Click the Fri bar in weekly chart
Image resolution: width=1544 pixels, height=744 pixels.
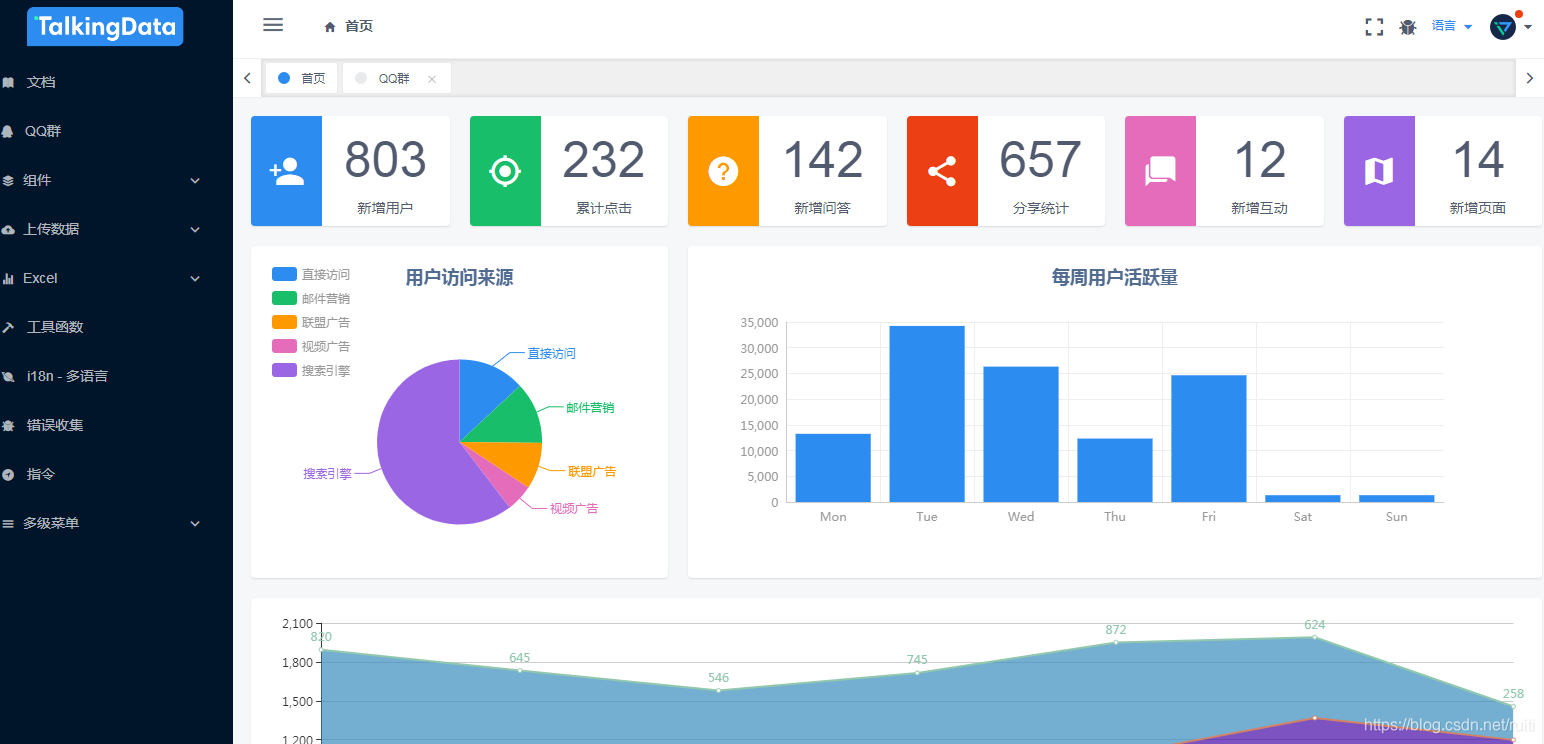pos(1209,439)
